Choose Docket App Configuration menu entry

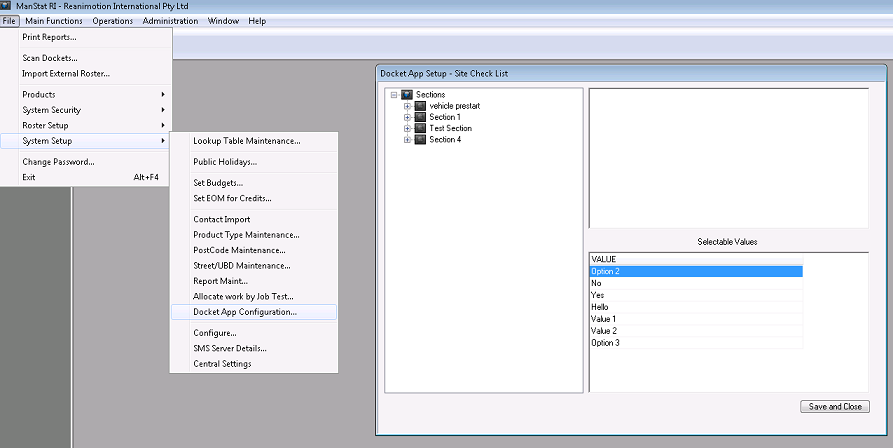[x=245, y=312]
